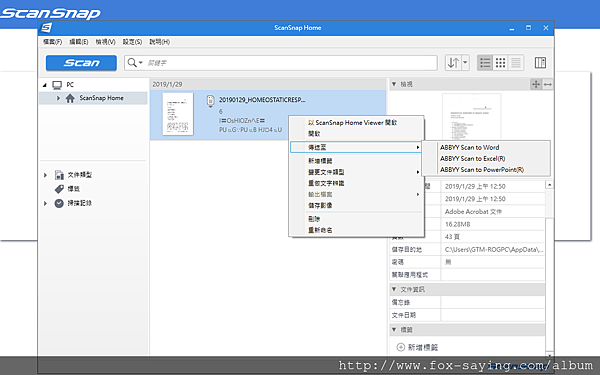Open the 說明(H) menu

[160, 42]
